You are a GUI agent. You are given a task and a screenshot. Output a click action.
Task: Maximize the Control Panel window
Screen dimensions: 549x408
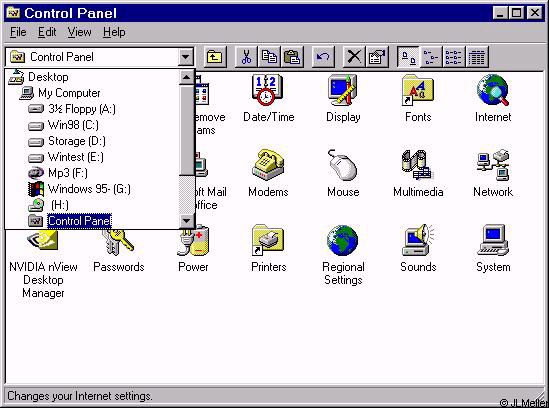(x=516, y=13)
